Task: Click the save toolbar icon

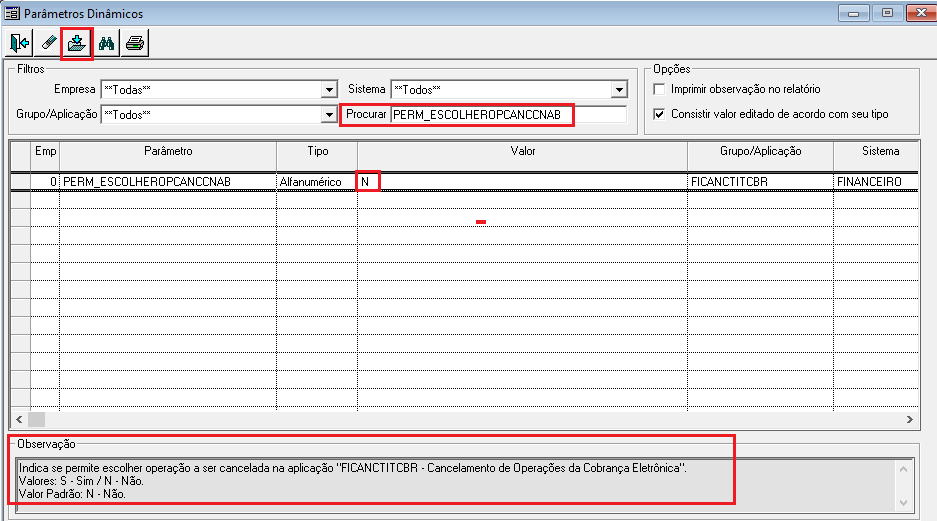Action: 76,43
